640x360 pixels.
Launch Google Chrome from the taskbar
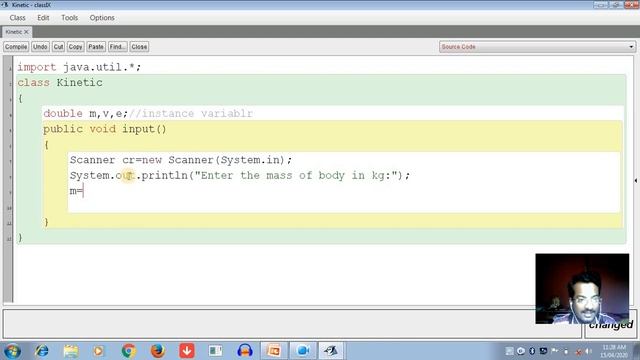[x=129, y=351]
